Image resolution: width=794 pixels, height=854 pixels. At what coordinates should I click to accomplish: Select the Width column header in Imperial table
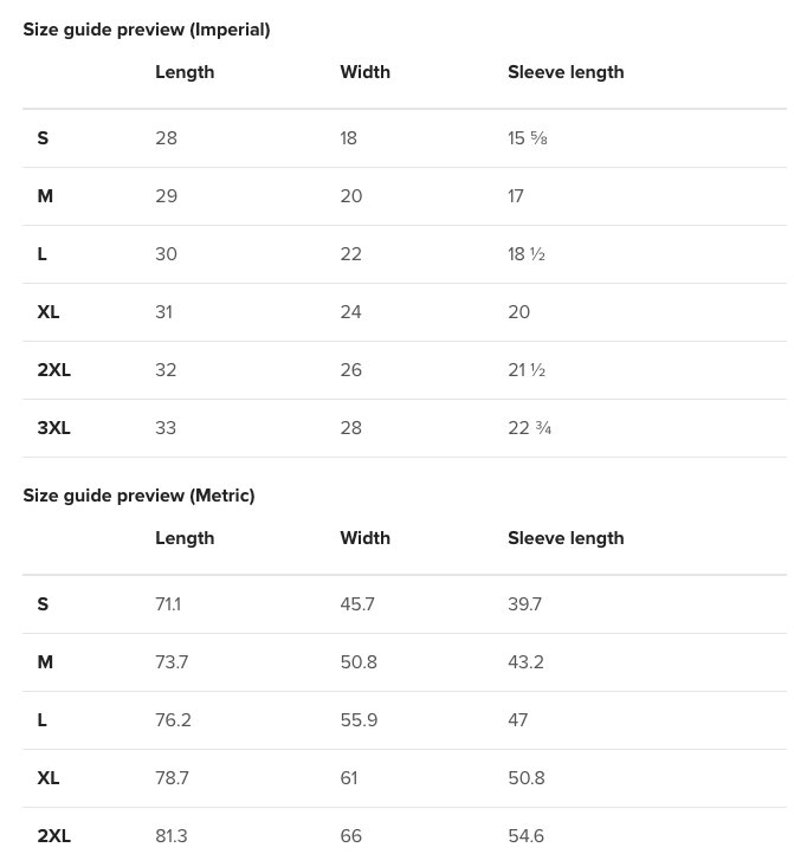[x=365, y=72]
